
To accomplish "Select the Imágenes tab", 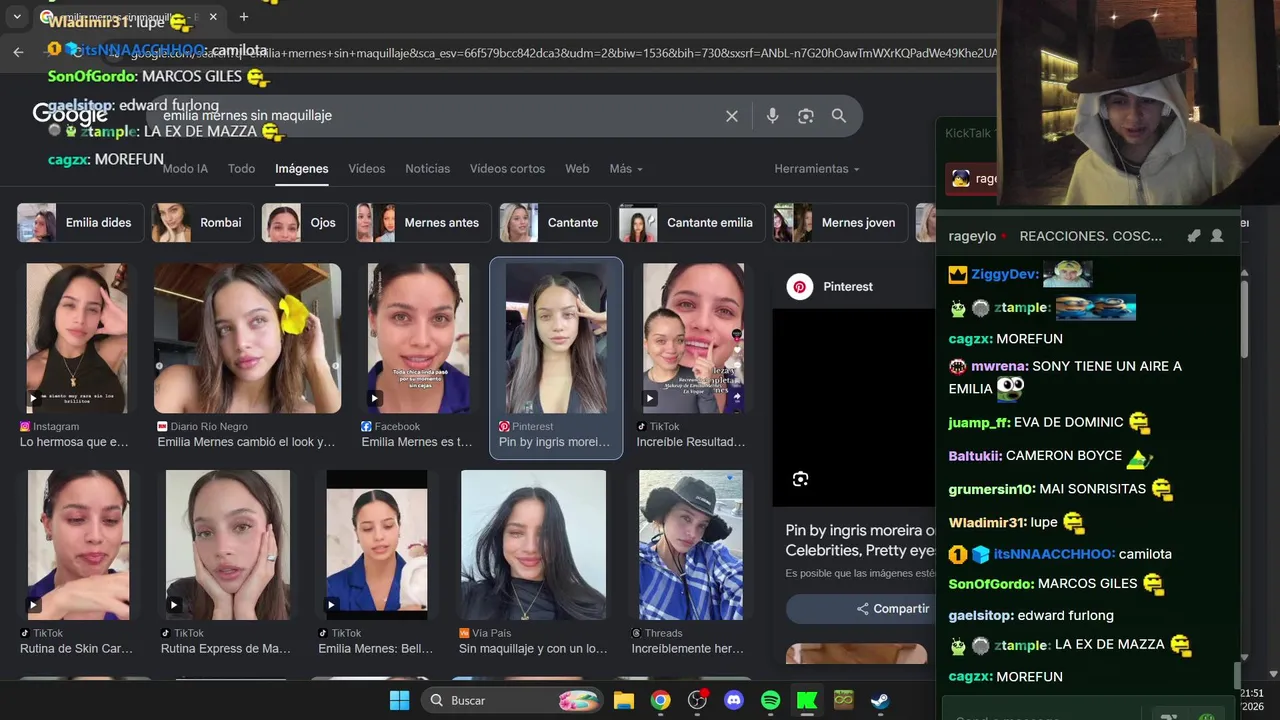I will click(x=302, y=169).
